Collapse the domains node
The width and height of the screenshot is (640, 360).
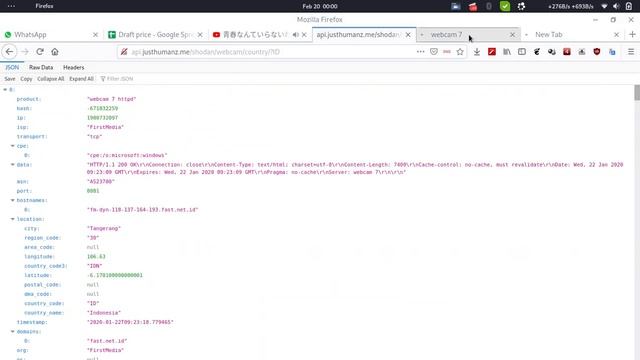tap(13, 331)
